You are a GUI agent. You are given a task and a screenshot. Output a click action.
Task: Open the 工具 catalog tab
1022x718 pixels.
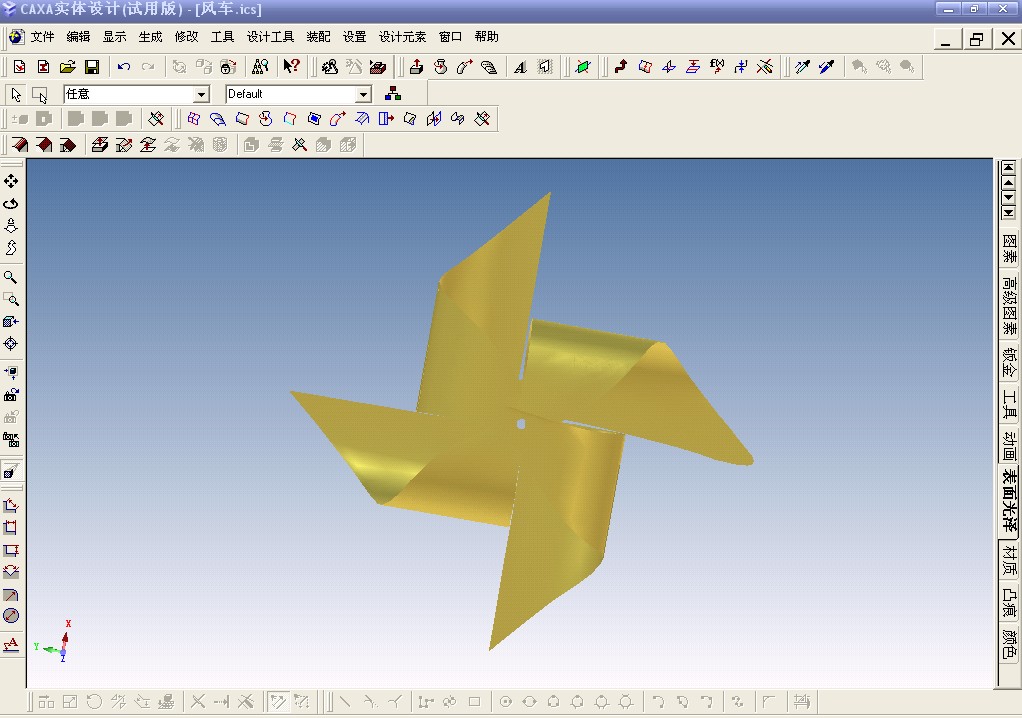(1009, 404)
